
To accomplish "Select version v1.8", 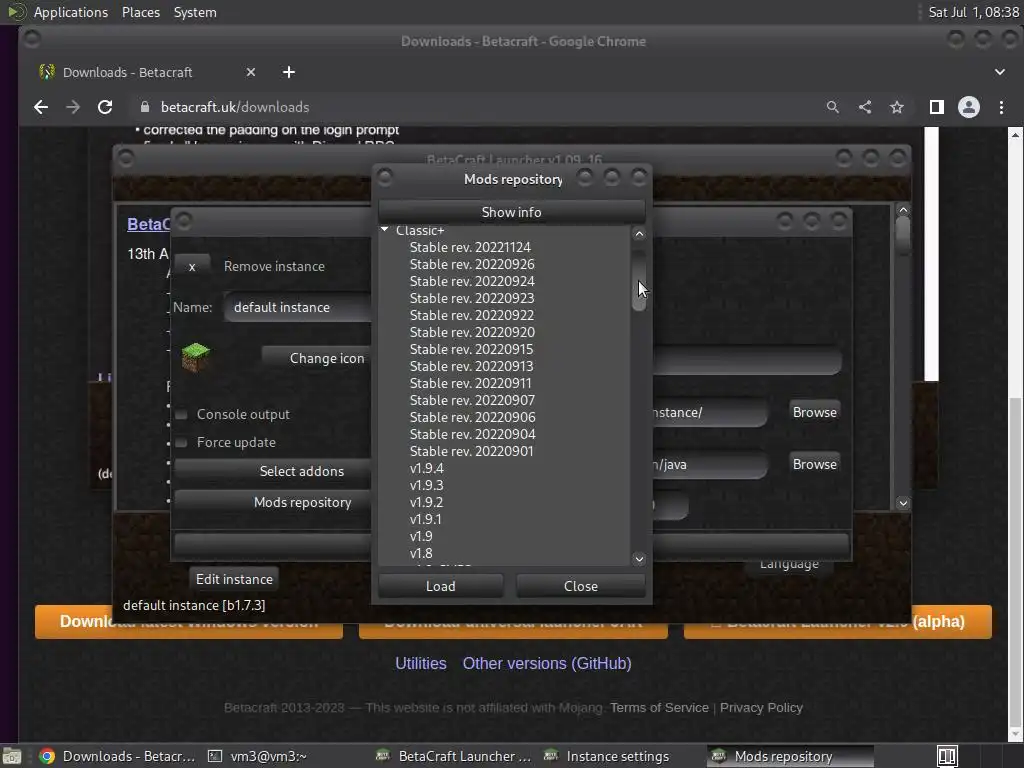I will [421, 553].
